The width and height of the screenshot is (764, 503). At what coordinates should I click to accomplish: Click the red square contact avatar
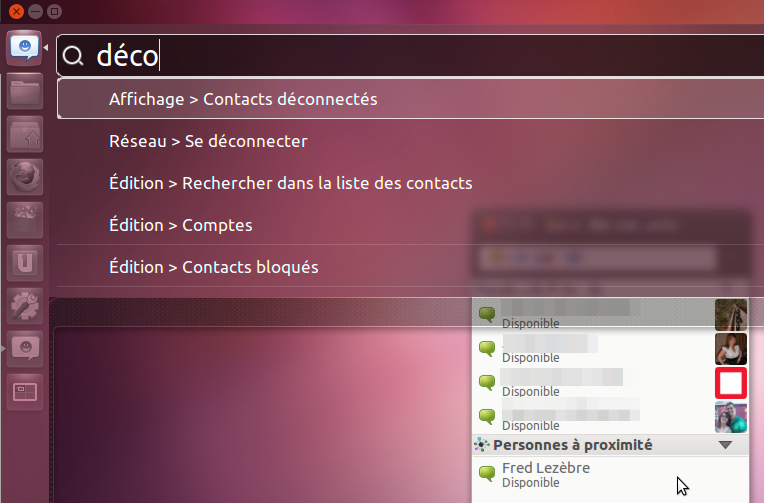tap(731, 383)
